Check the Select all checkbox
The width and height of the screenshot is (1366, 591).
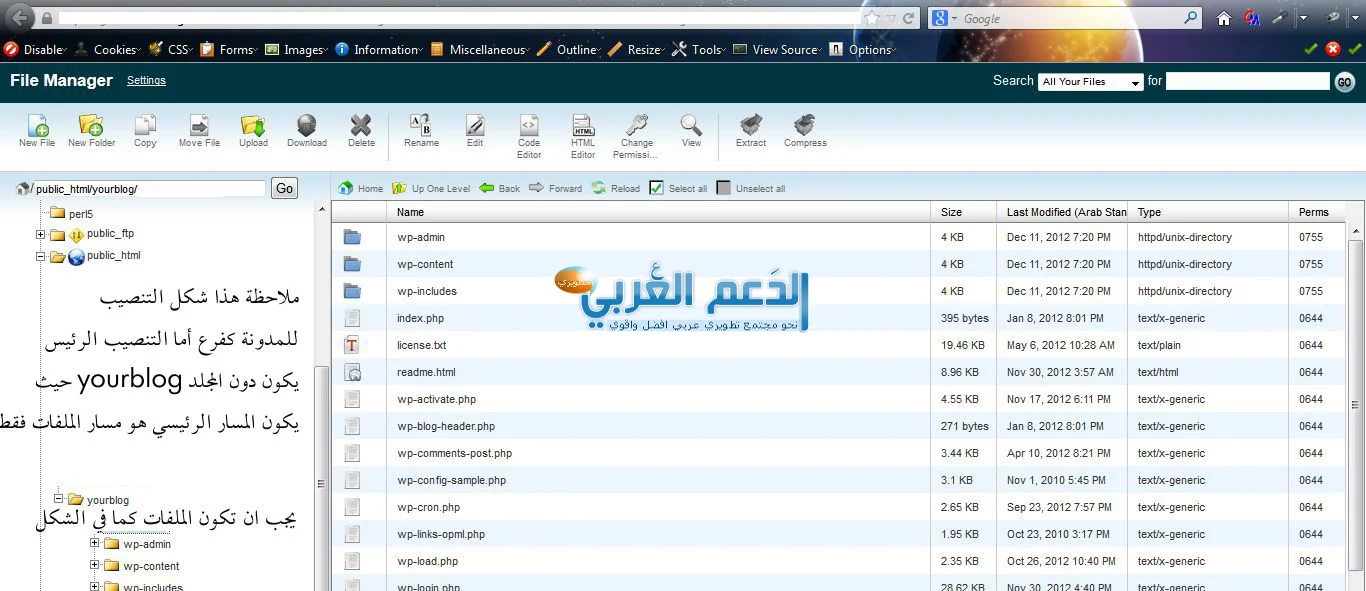(657, 188)
